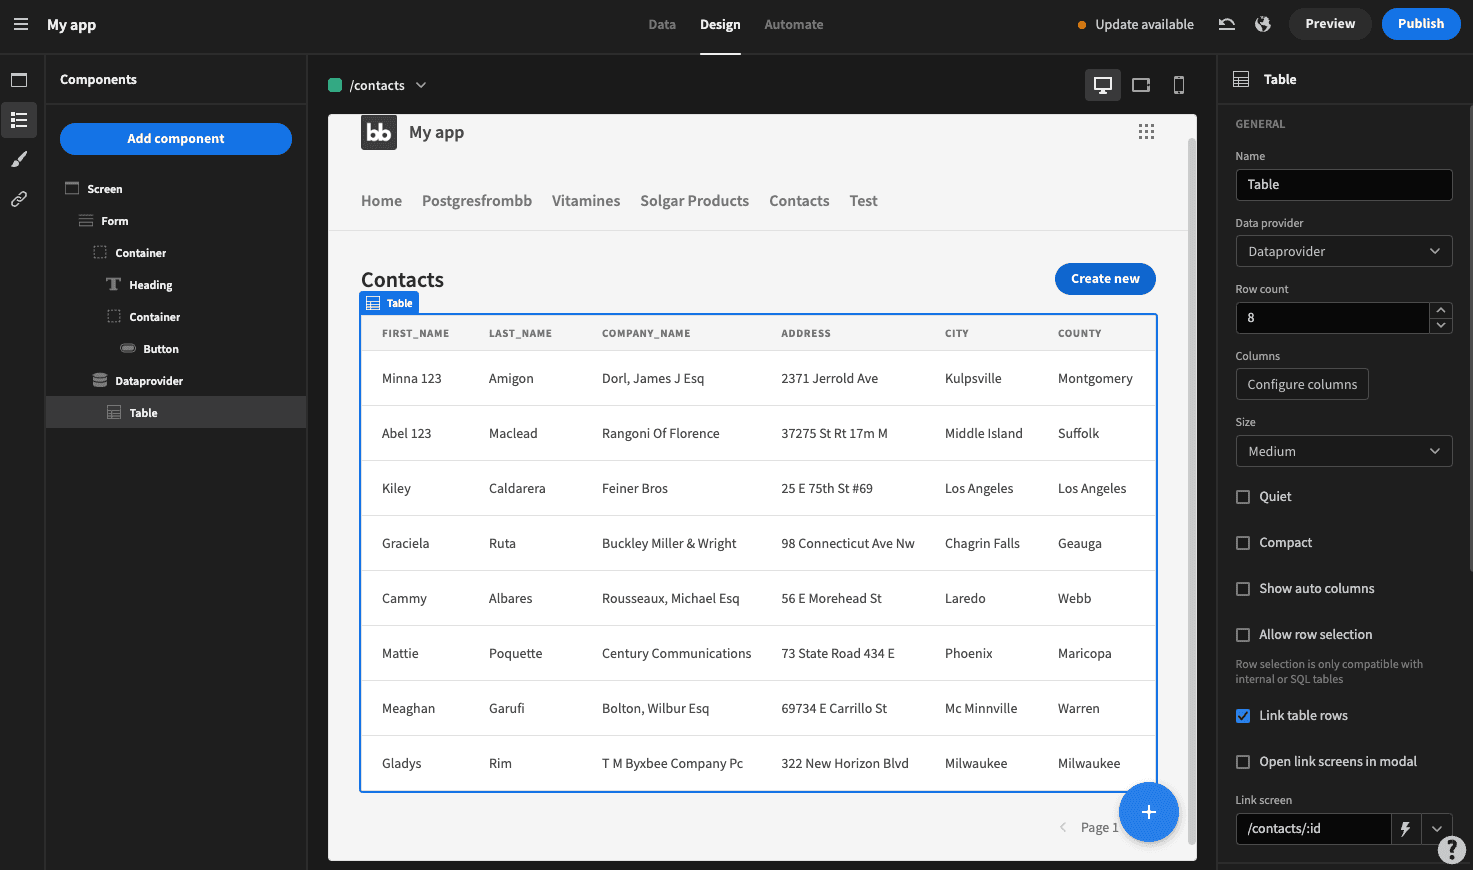The width and height of the screenshot is (1473, 870).
Task: Open Solgar Products nav link
Action: [x=695, y=201]
